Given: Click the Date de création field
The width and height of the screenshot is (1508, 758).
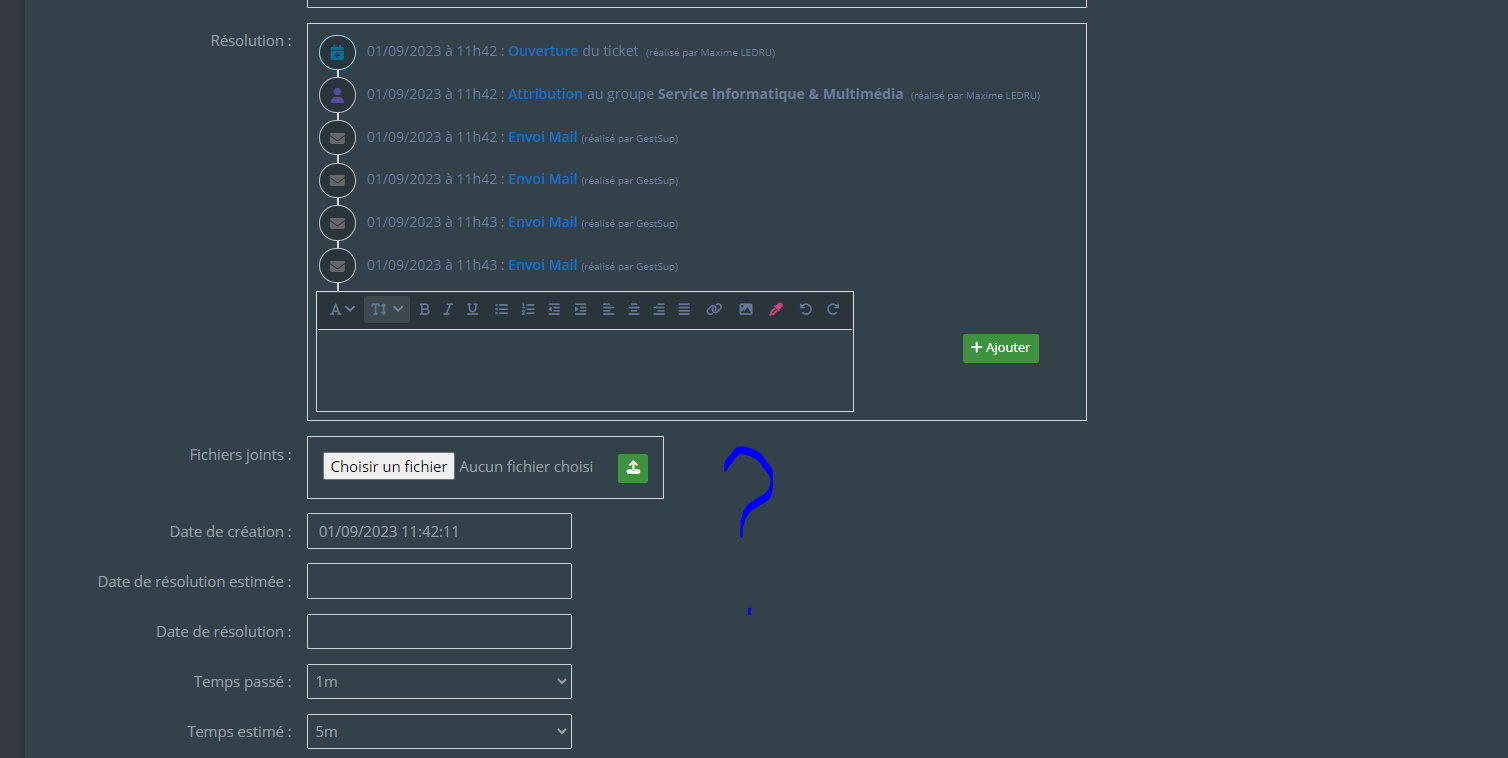Looking at the screenshot, I should point(439,531).
